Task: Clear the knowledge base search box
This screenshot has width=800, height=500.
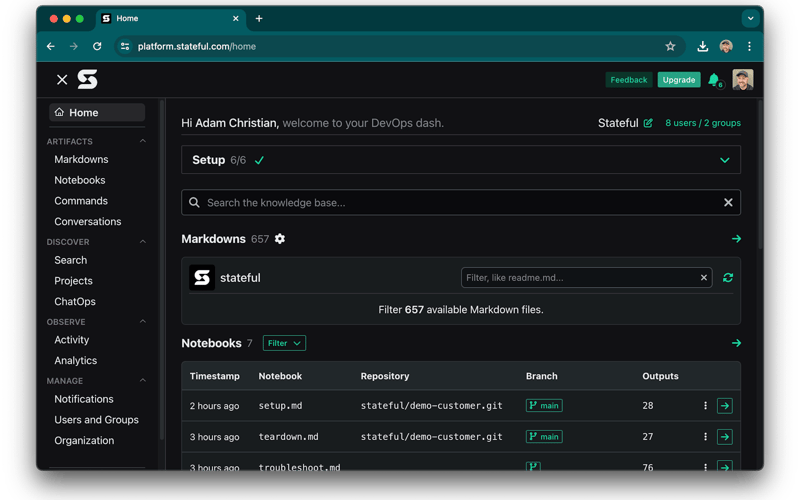Action: [728, 203]
